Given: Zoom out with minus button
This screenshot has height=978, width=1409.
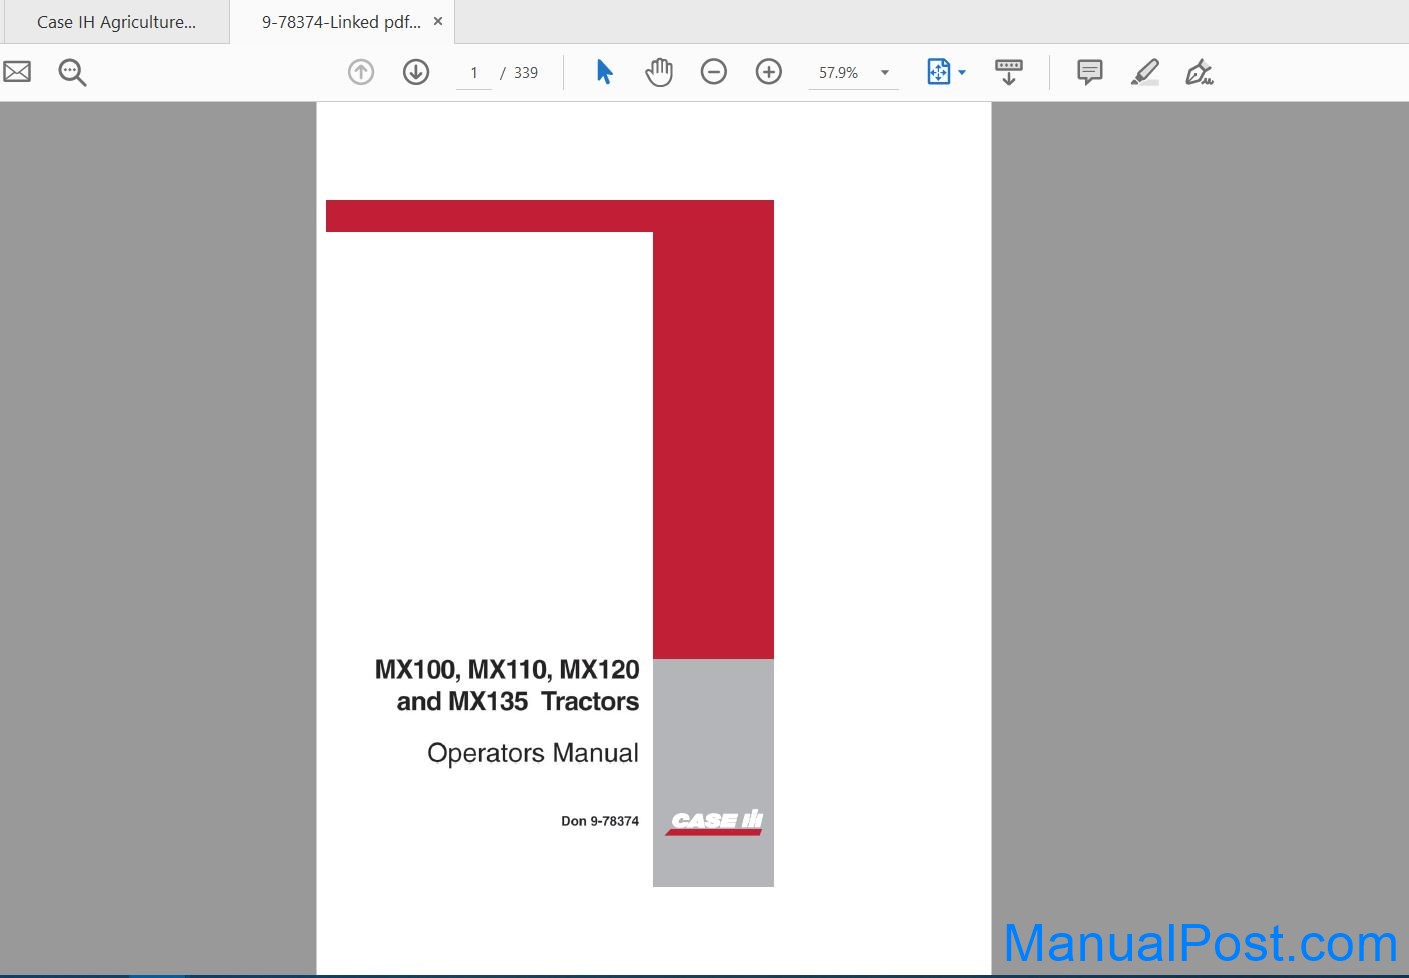Looking at the screenshot, I should (x=714, y=72).
